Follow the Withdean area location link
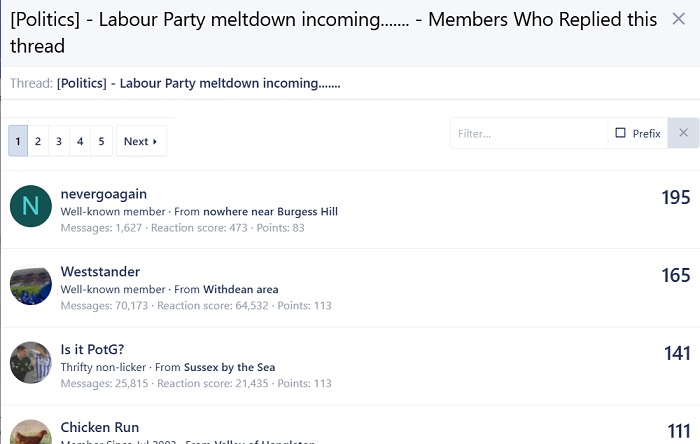This screenshot has width=700, height=444. [241, 289]
